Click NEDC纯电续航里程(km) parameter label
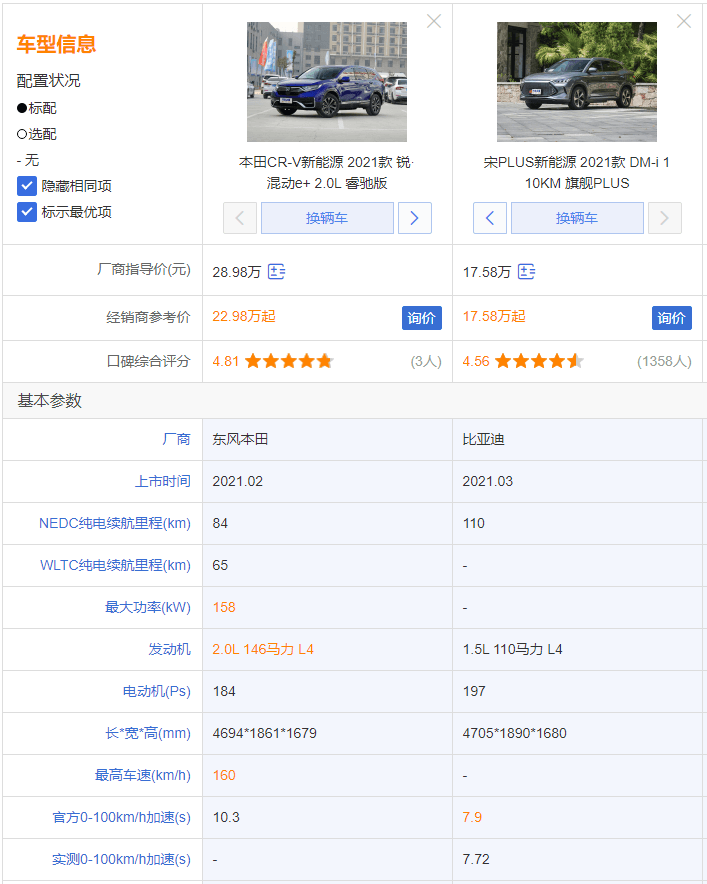Image resolution: width=707 pixels, height=884 pixels. point(115,523)
